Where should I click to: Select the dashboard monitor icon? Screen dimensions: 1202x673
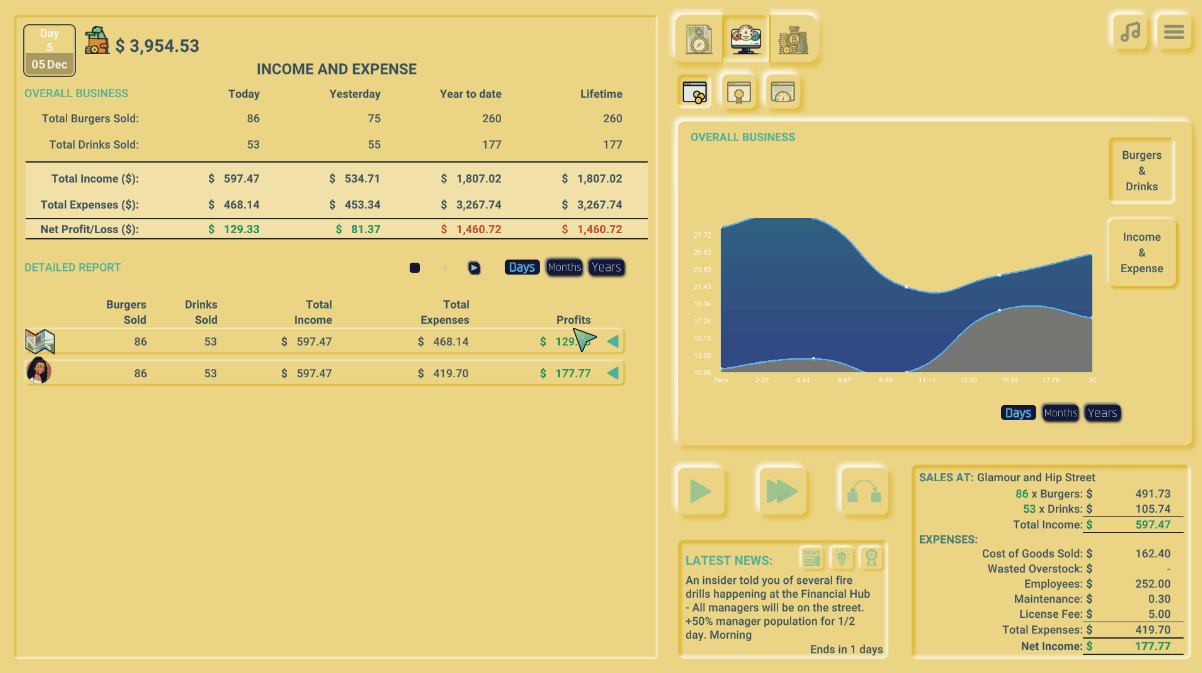pyautogui.click(x=745, y=39)
